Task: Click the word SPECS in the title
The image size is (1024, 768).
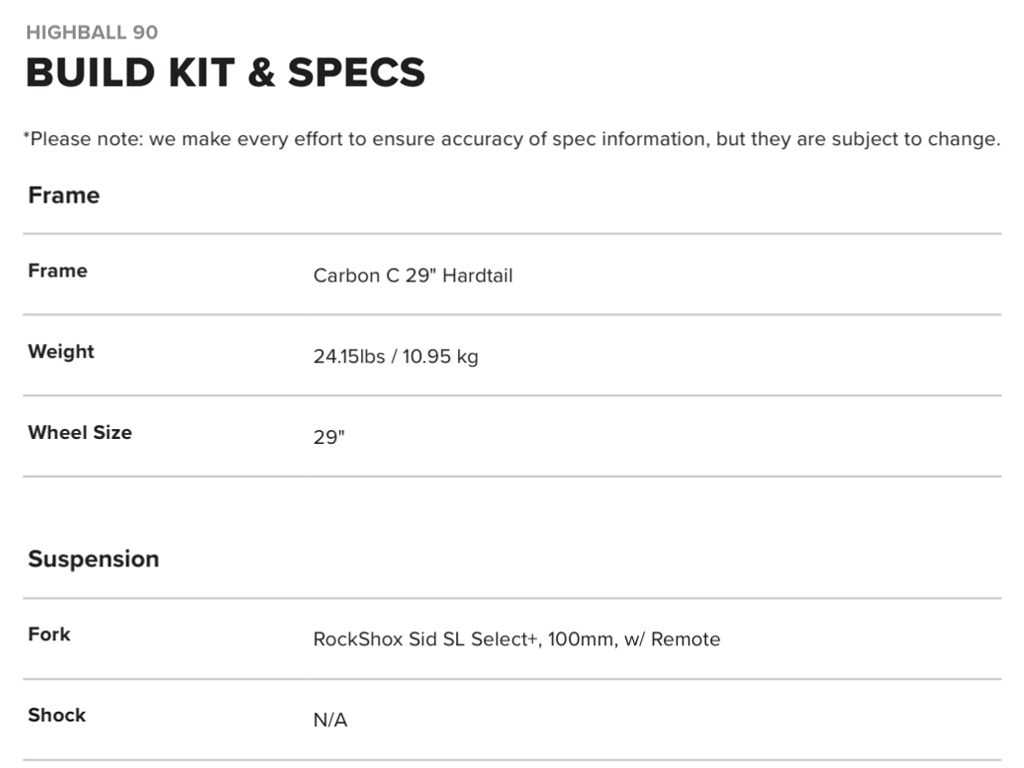Action: tap(356, 73)
